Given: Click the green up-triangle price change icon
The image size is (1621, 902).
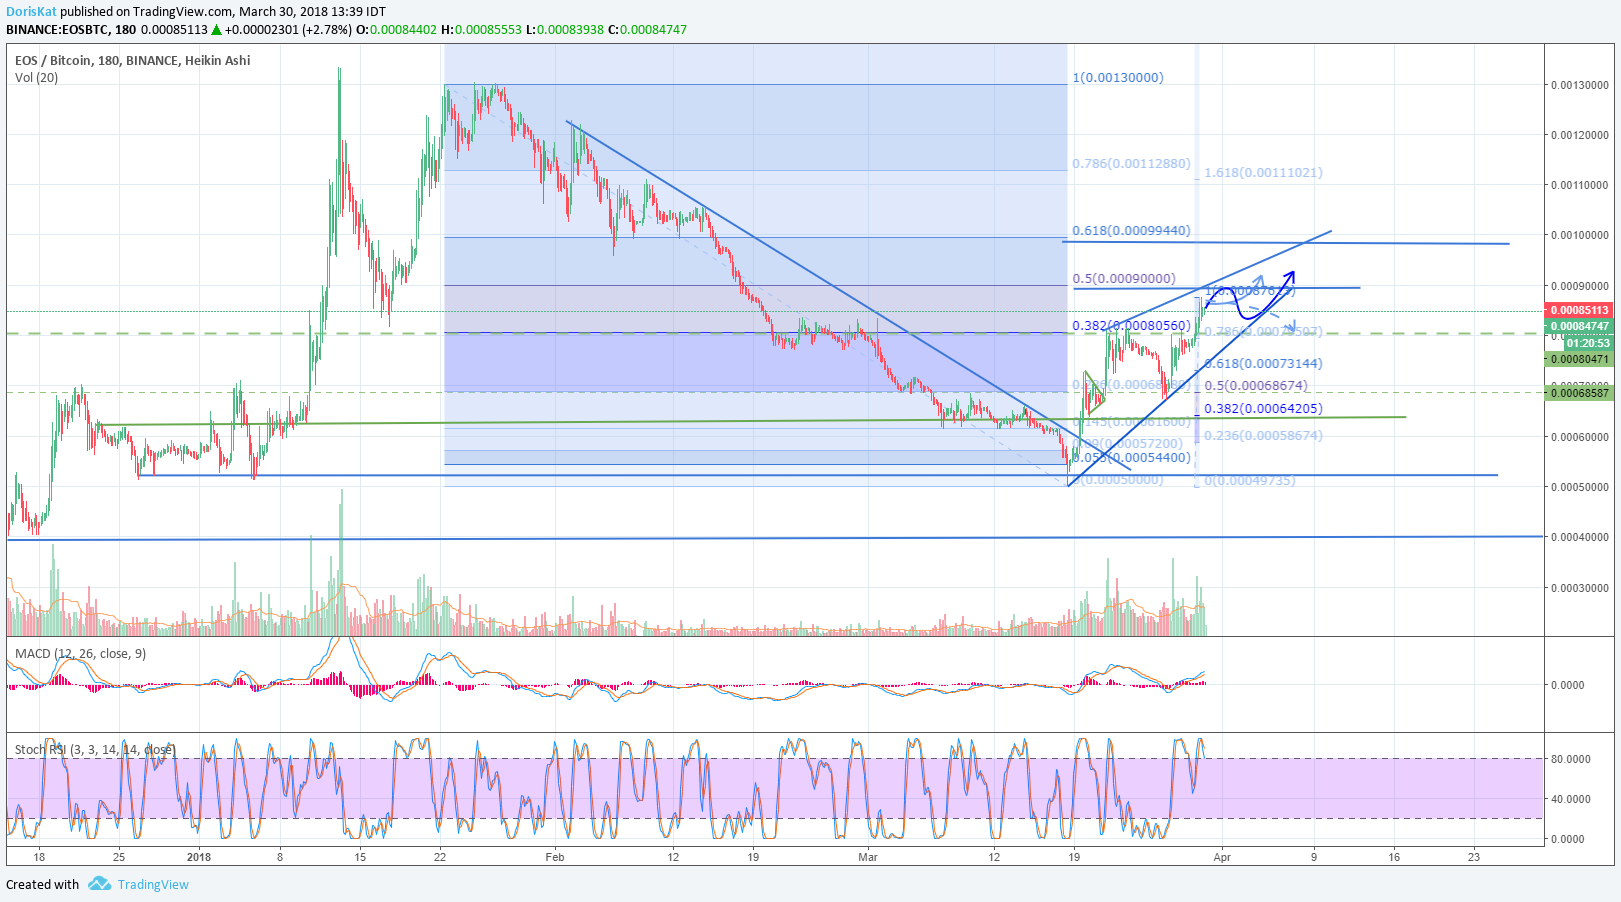Looking at the screenshot, I should 216,29.
